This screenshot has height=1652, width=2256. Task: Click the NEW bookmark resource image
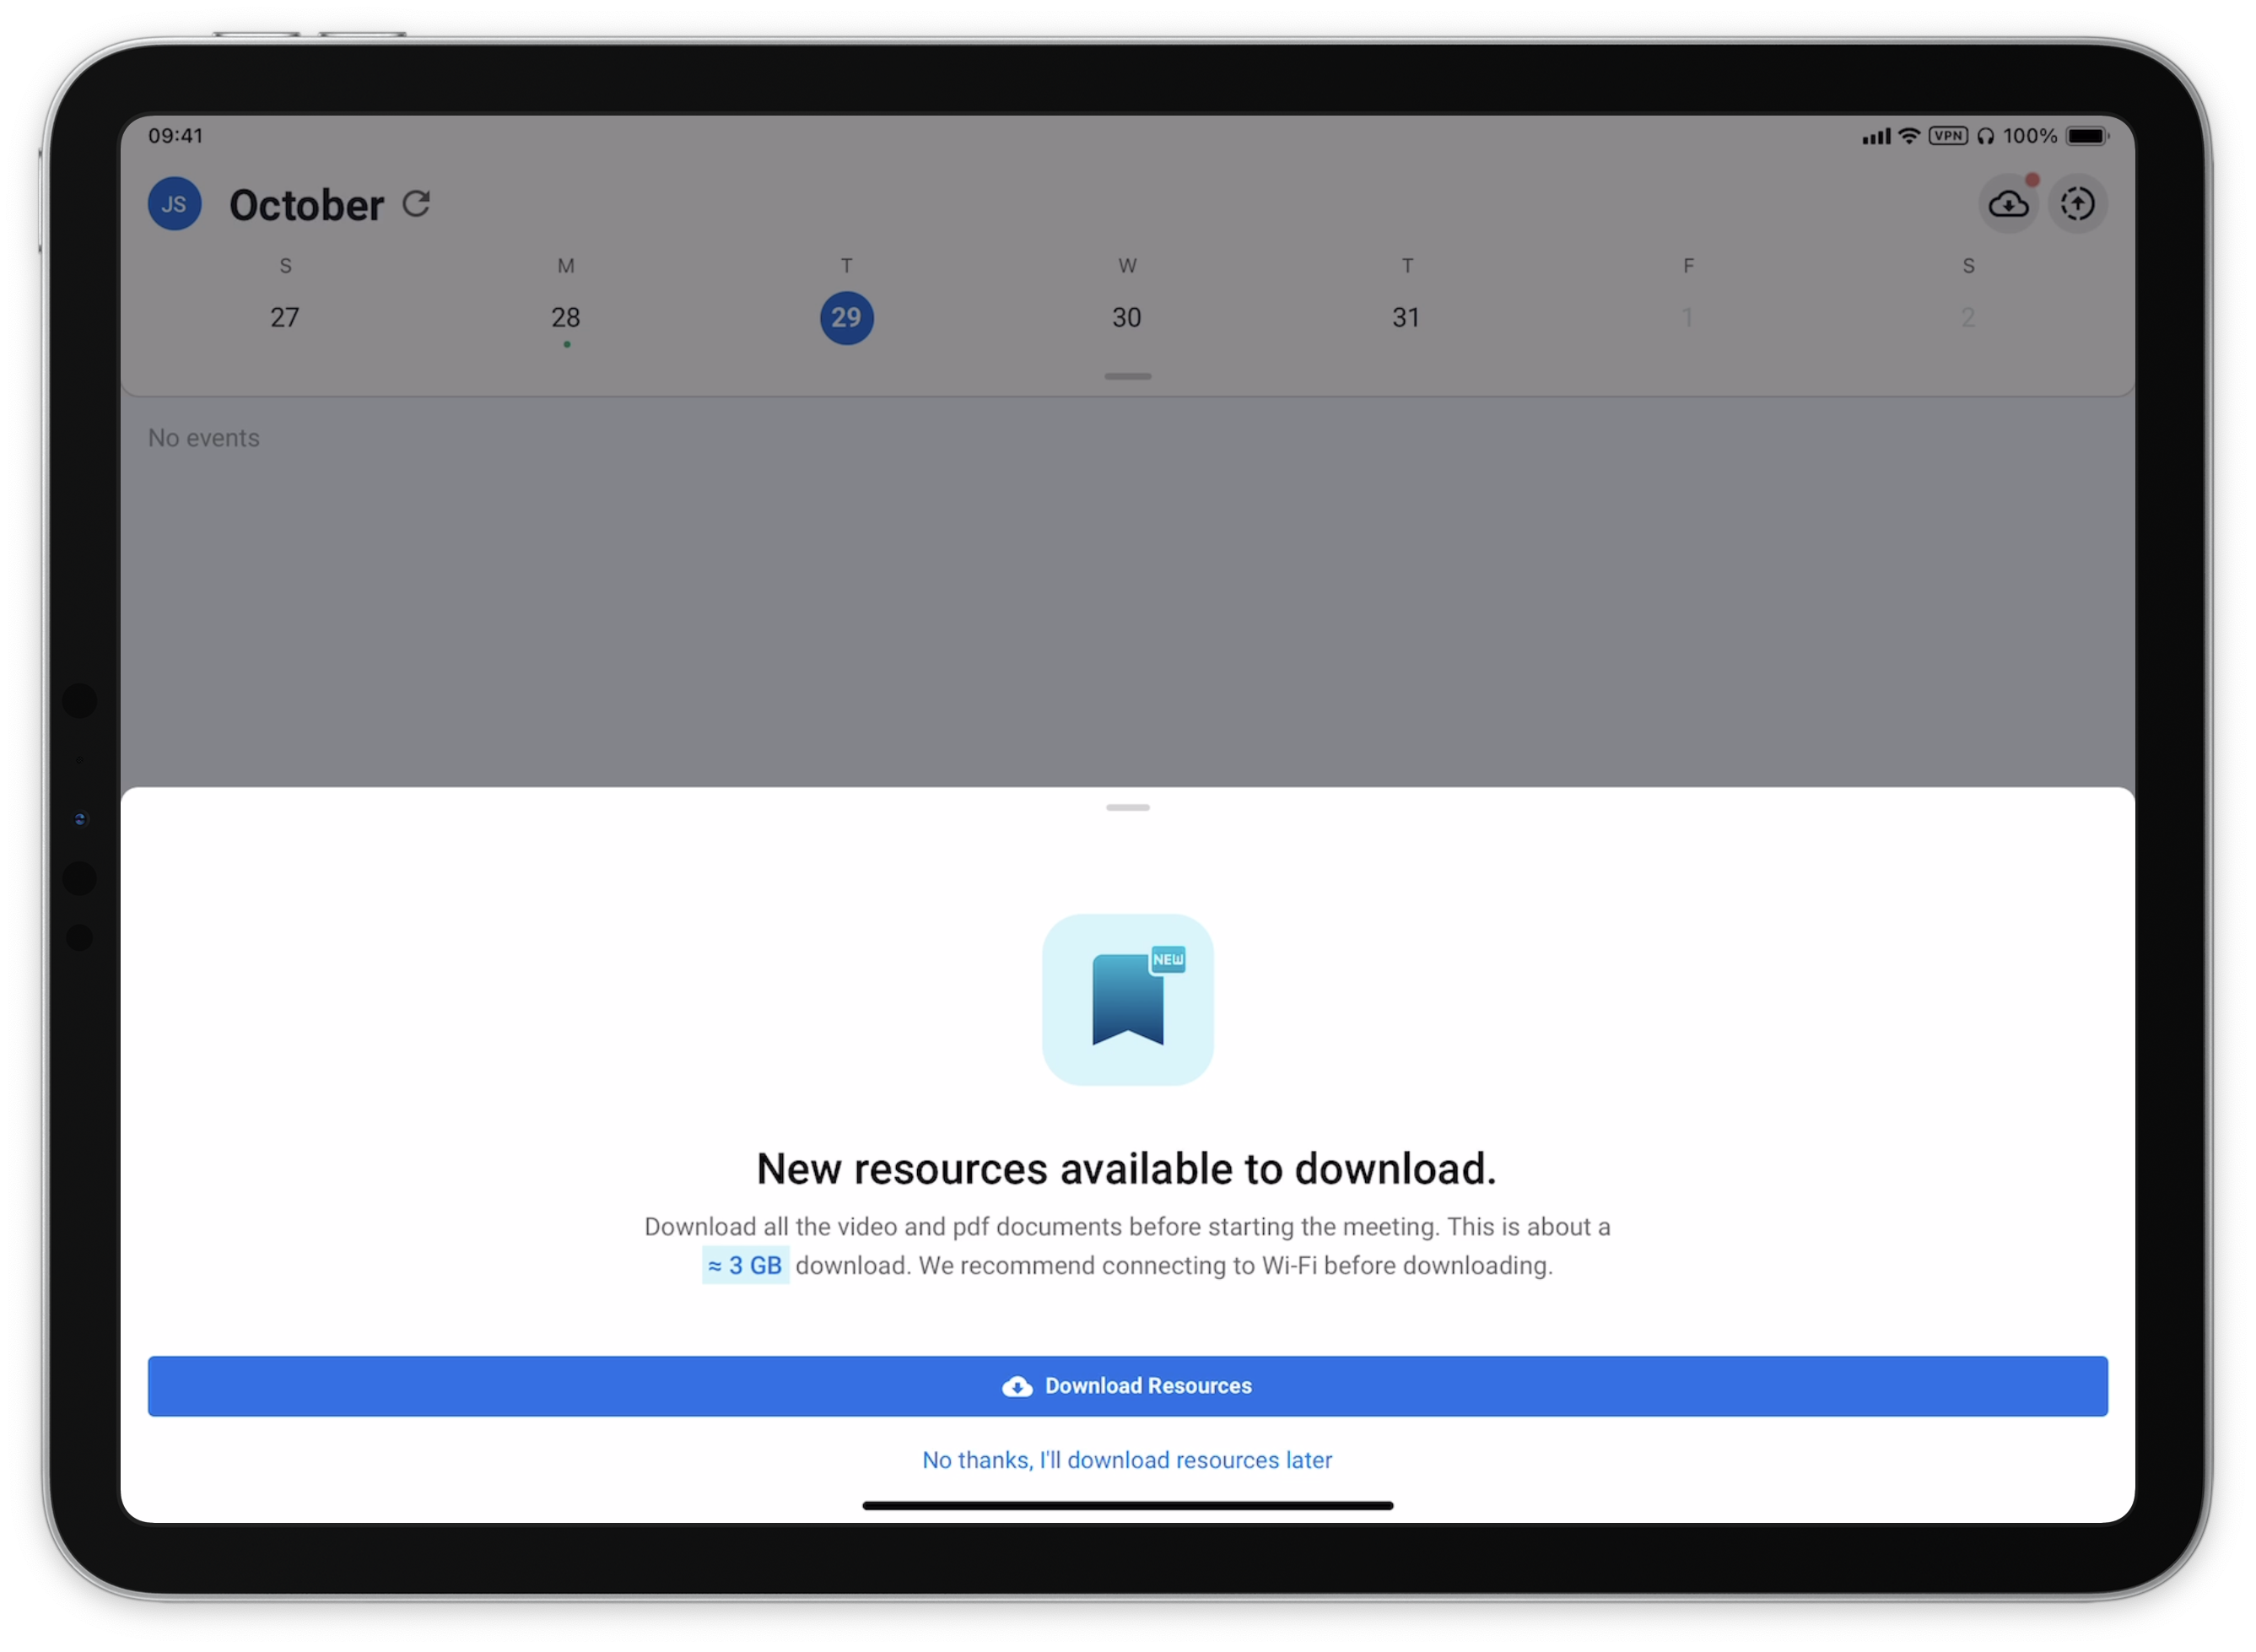coord(1127,999)
